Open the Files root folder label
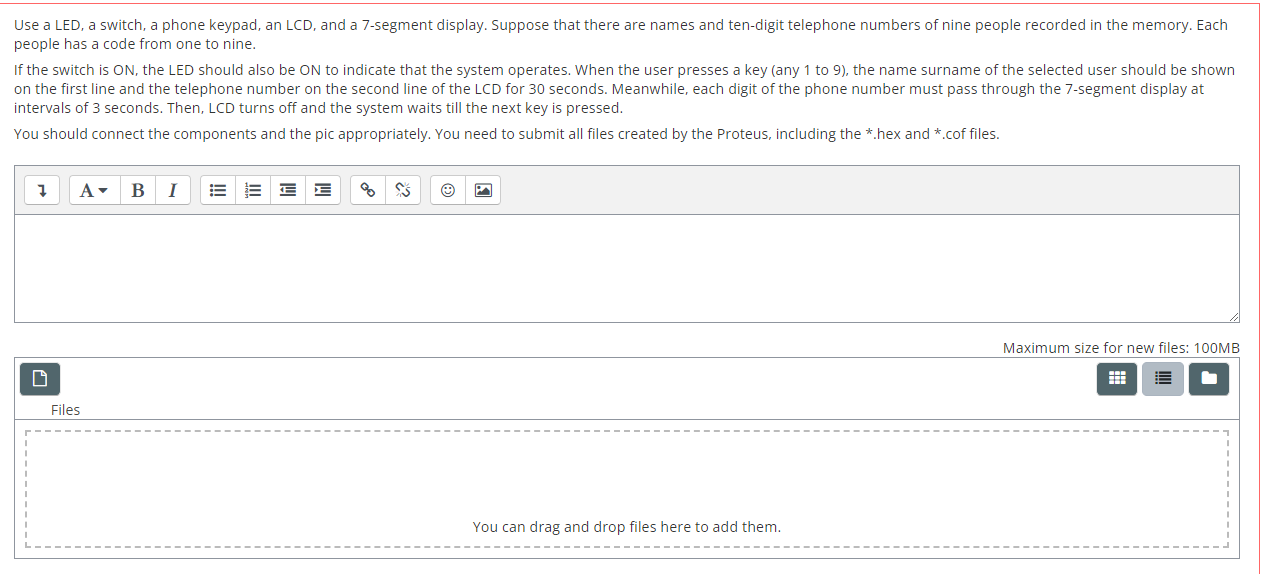This screenshot has width=1263, height=574. pos(65,410)
